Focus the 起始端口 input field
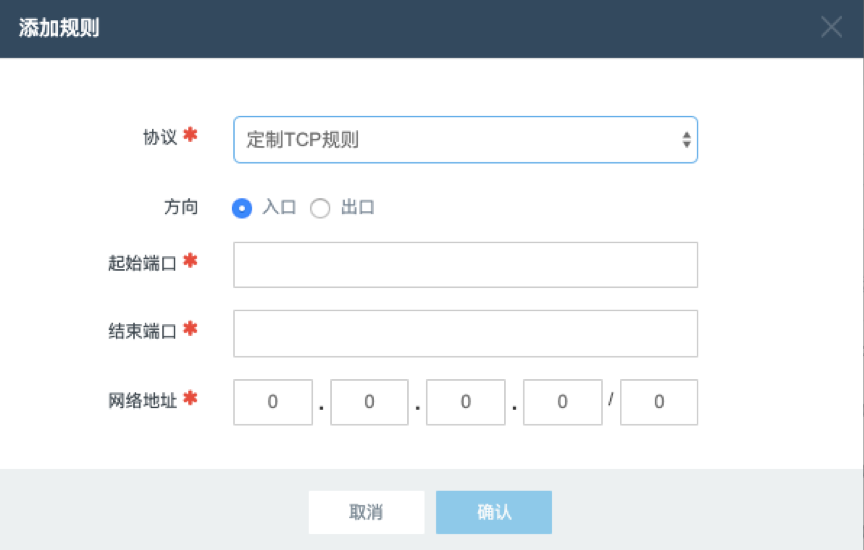Screen dimensions: 864x550 (466, 265)
